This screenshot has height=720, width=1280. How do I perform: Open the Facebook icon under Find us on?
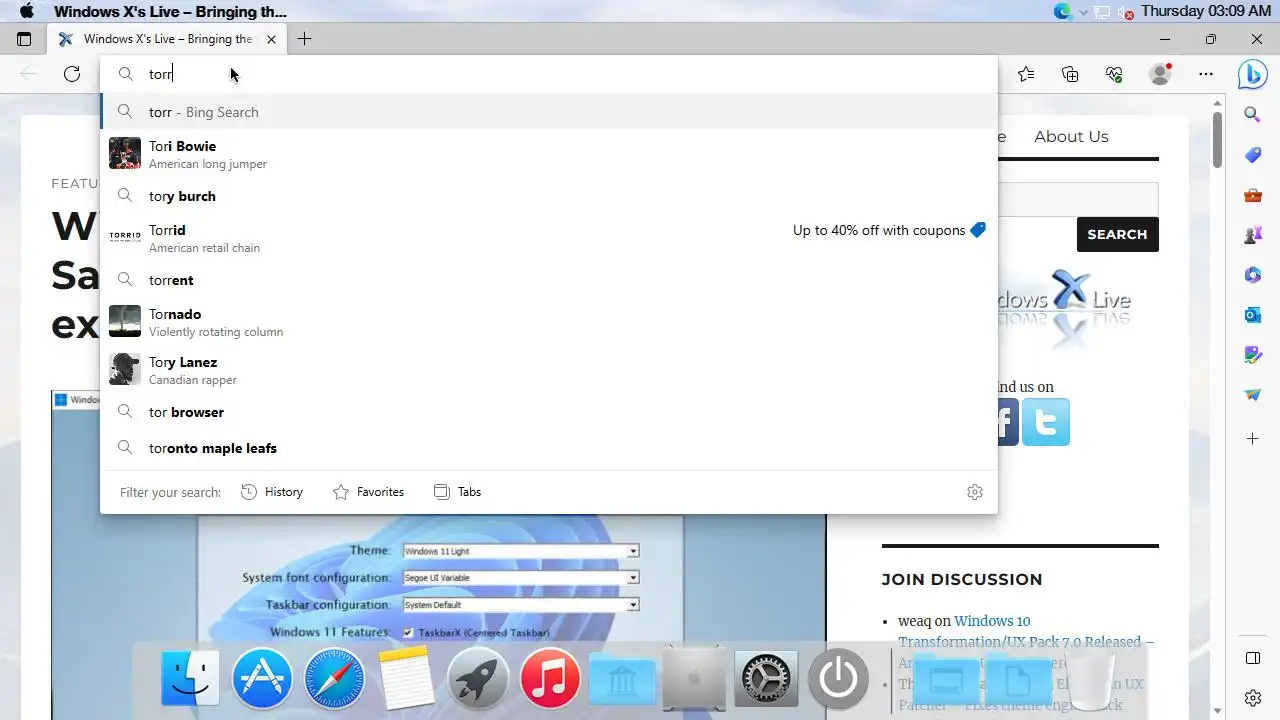click(x=1006, y=422)
